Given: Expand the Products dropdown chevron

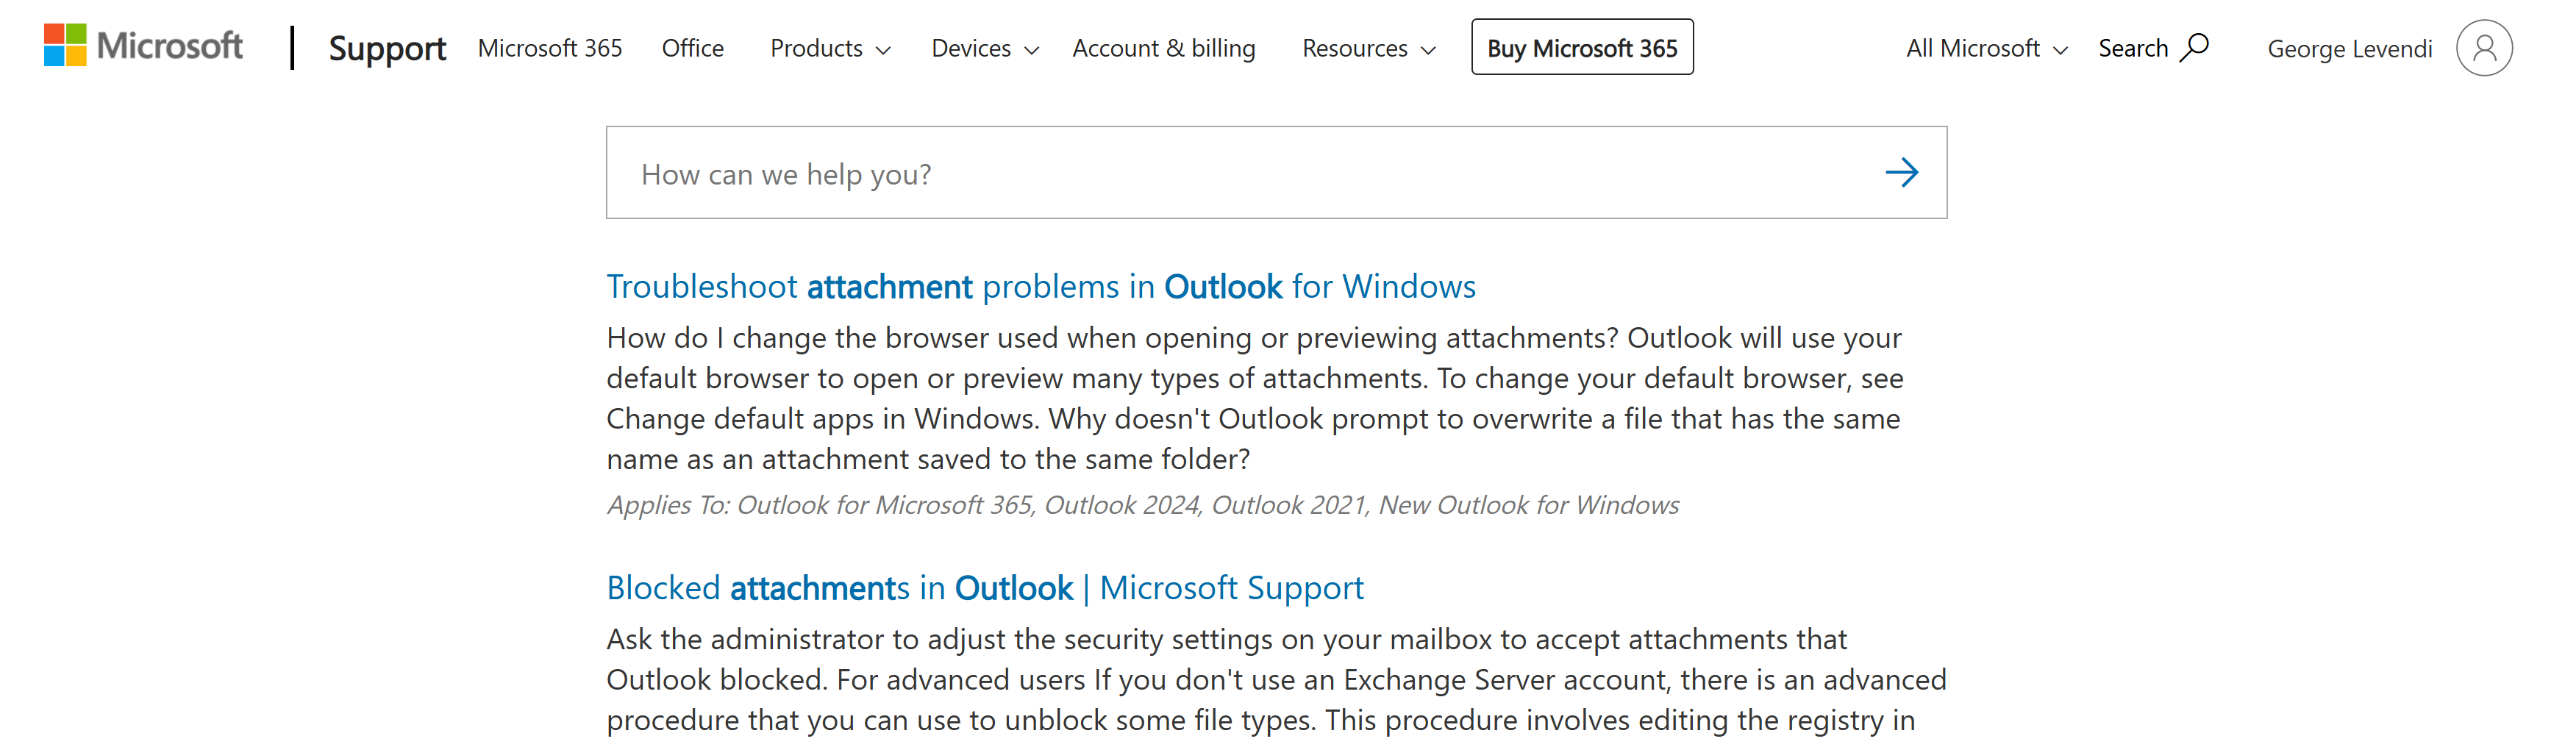Looking at the screenshot, I should (883, 50).
